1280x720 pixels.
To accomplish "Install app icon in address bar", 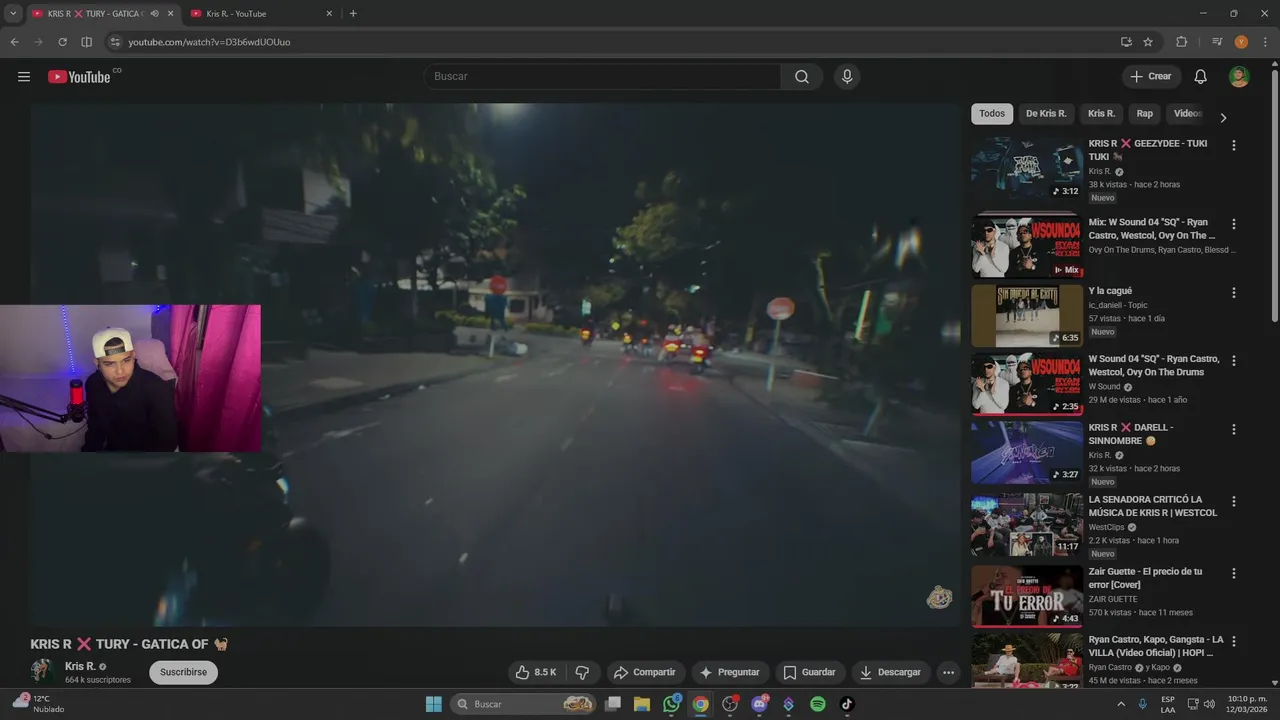I will [1126, 42].
